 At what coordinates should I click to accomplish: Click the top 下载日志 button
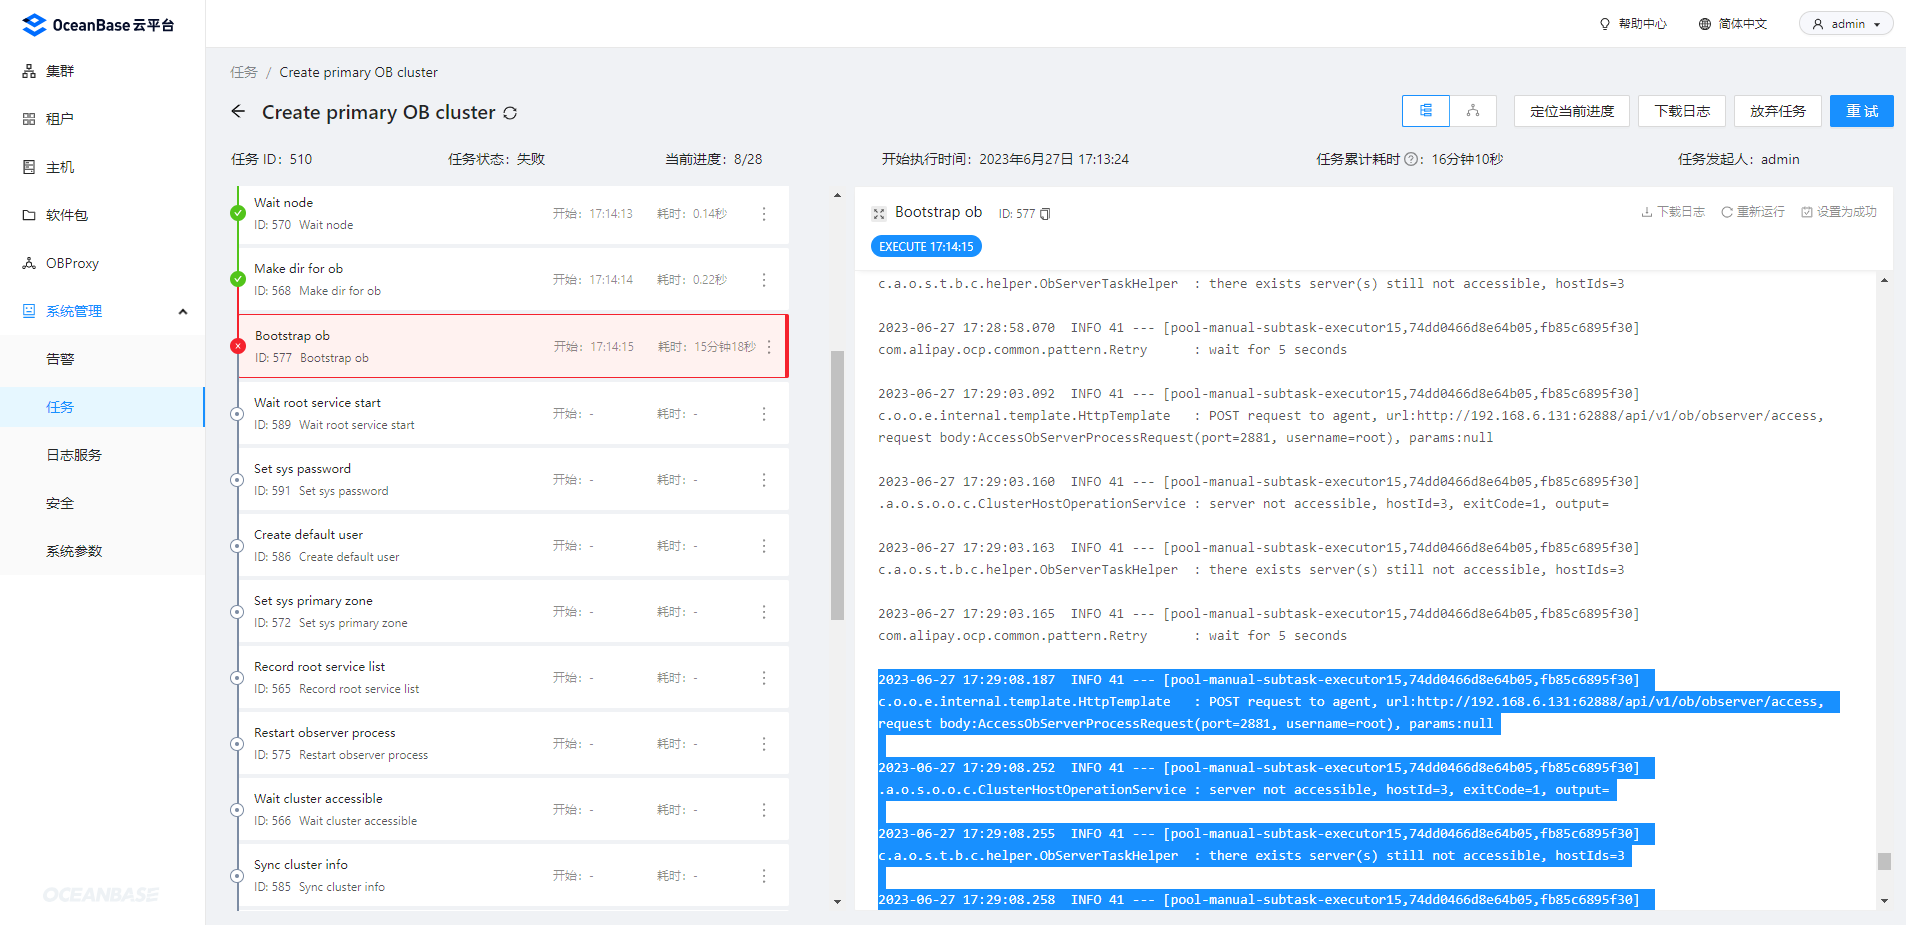(x=1682, y=111)
